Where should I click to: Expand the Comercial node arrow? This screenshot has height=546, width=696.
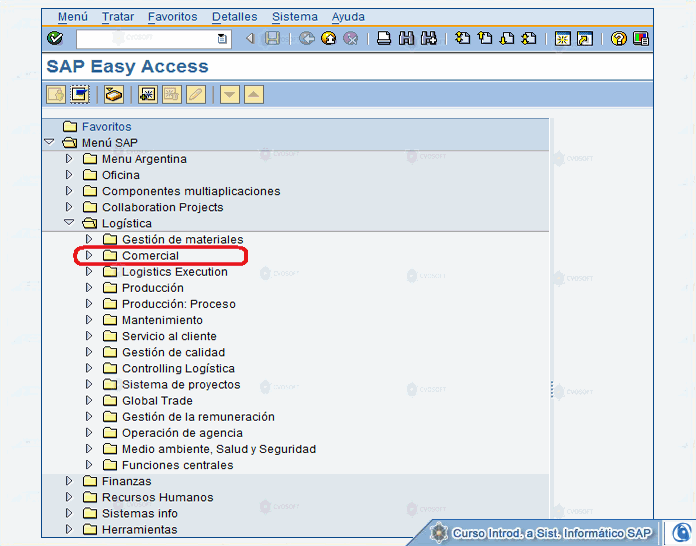[x=89, y=255]
